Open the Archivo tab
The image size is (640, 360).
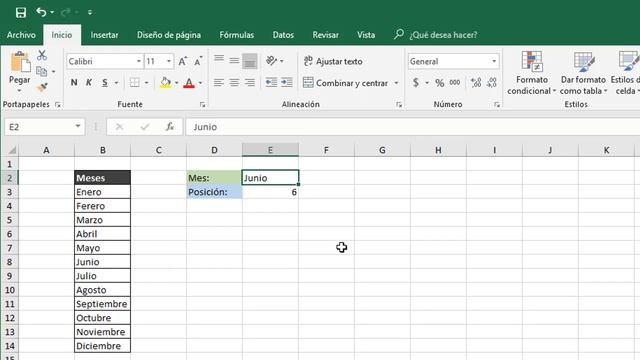(x=21, y=35)
